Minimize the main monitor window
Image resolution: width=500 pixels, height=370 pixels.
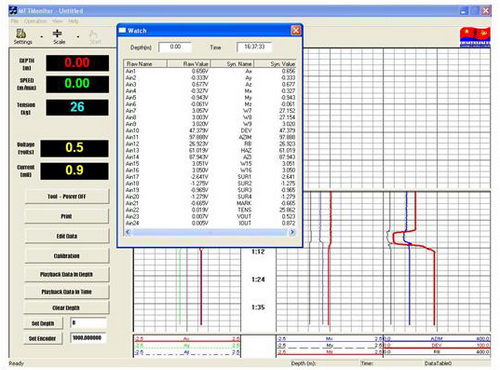click(464, 11)
